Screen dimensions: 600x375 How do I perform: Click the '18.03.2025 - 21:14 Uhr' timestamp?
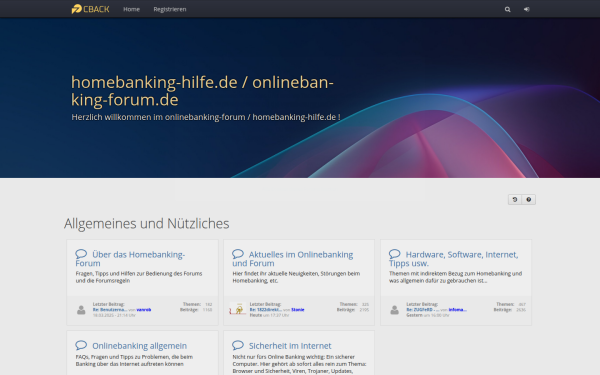(x=114, y=315)
